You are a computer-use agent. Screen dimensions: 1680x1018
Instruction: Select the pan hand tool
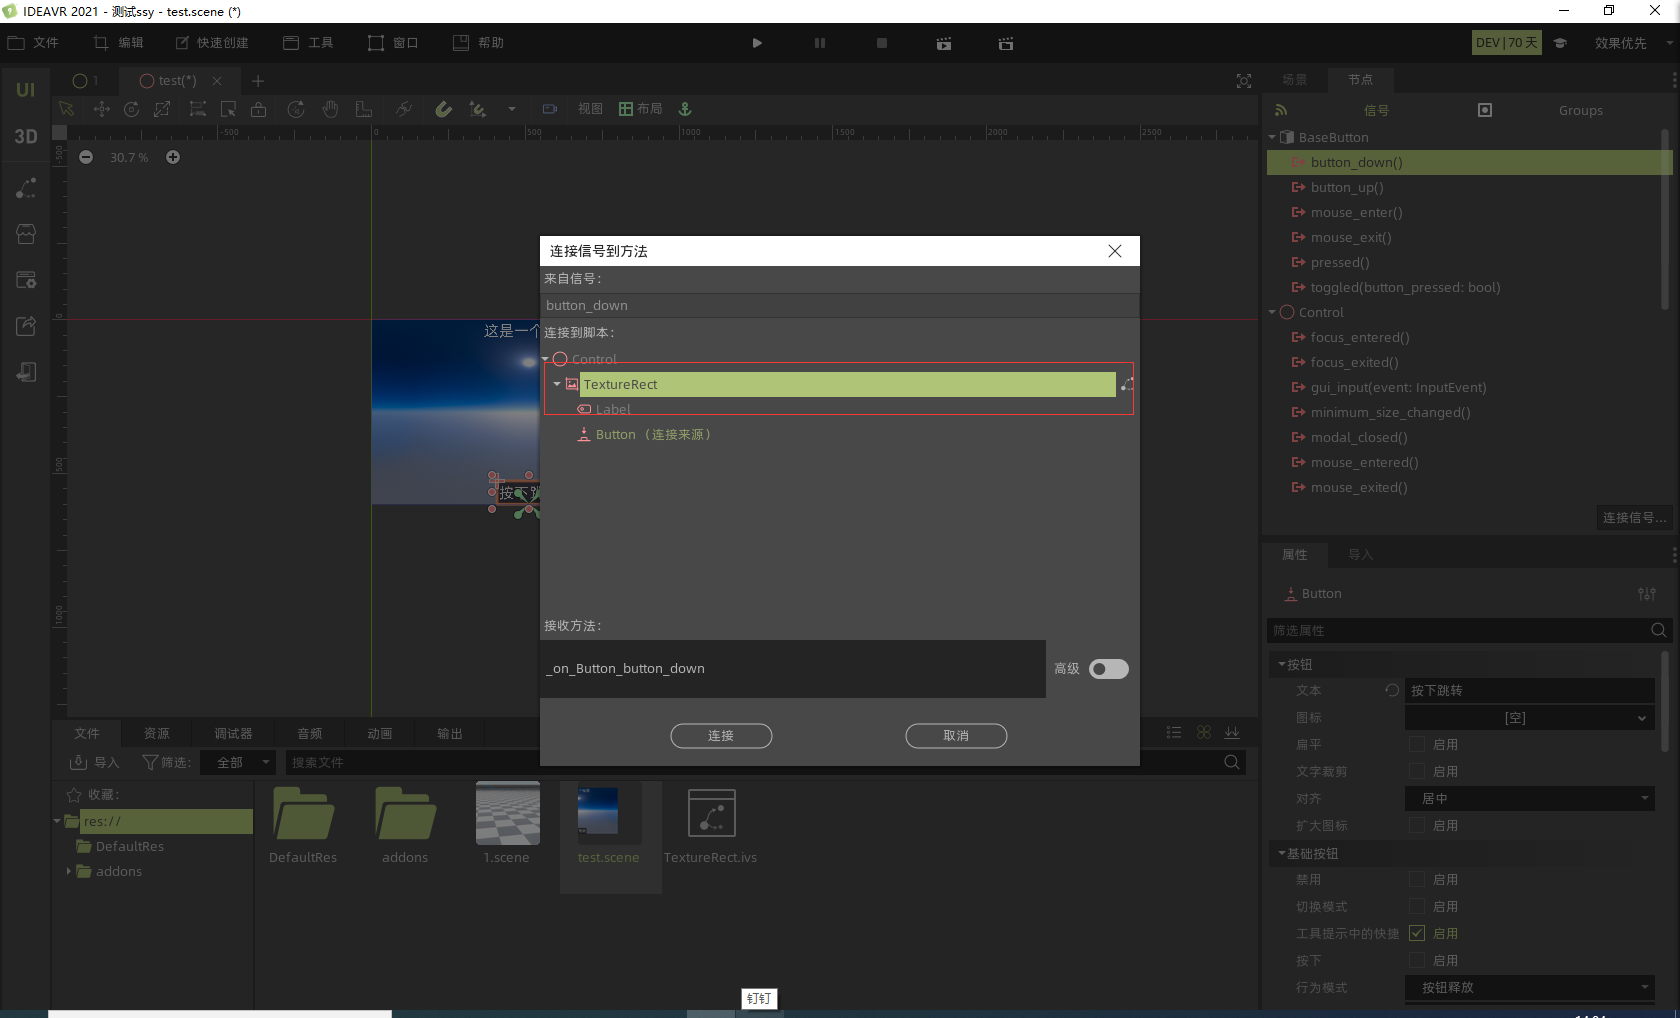point(330,109)
